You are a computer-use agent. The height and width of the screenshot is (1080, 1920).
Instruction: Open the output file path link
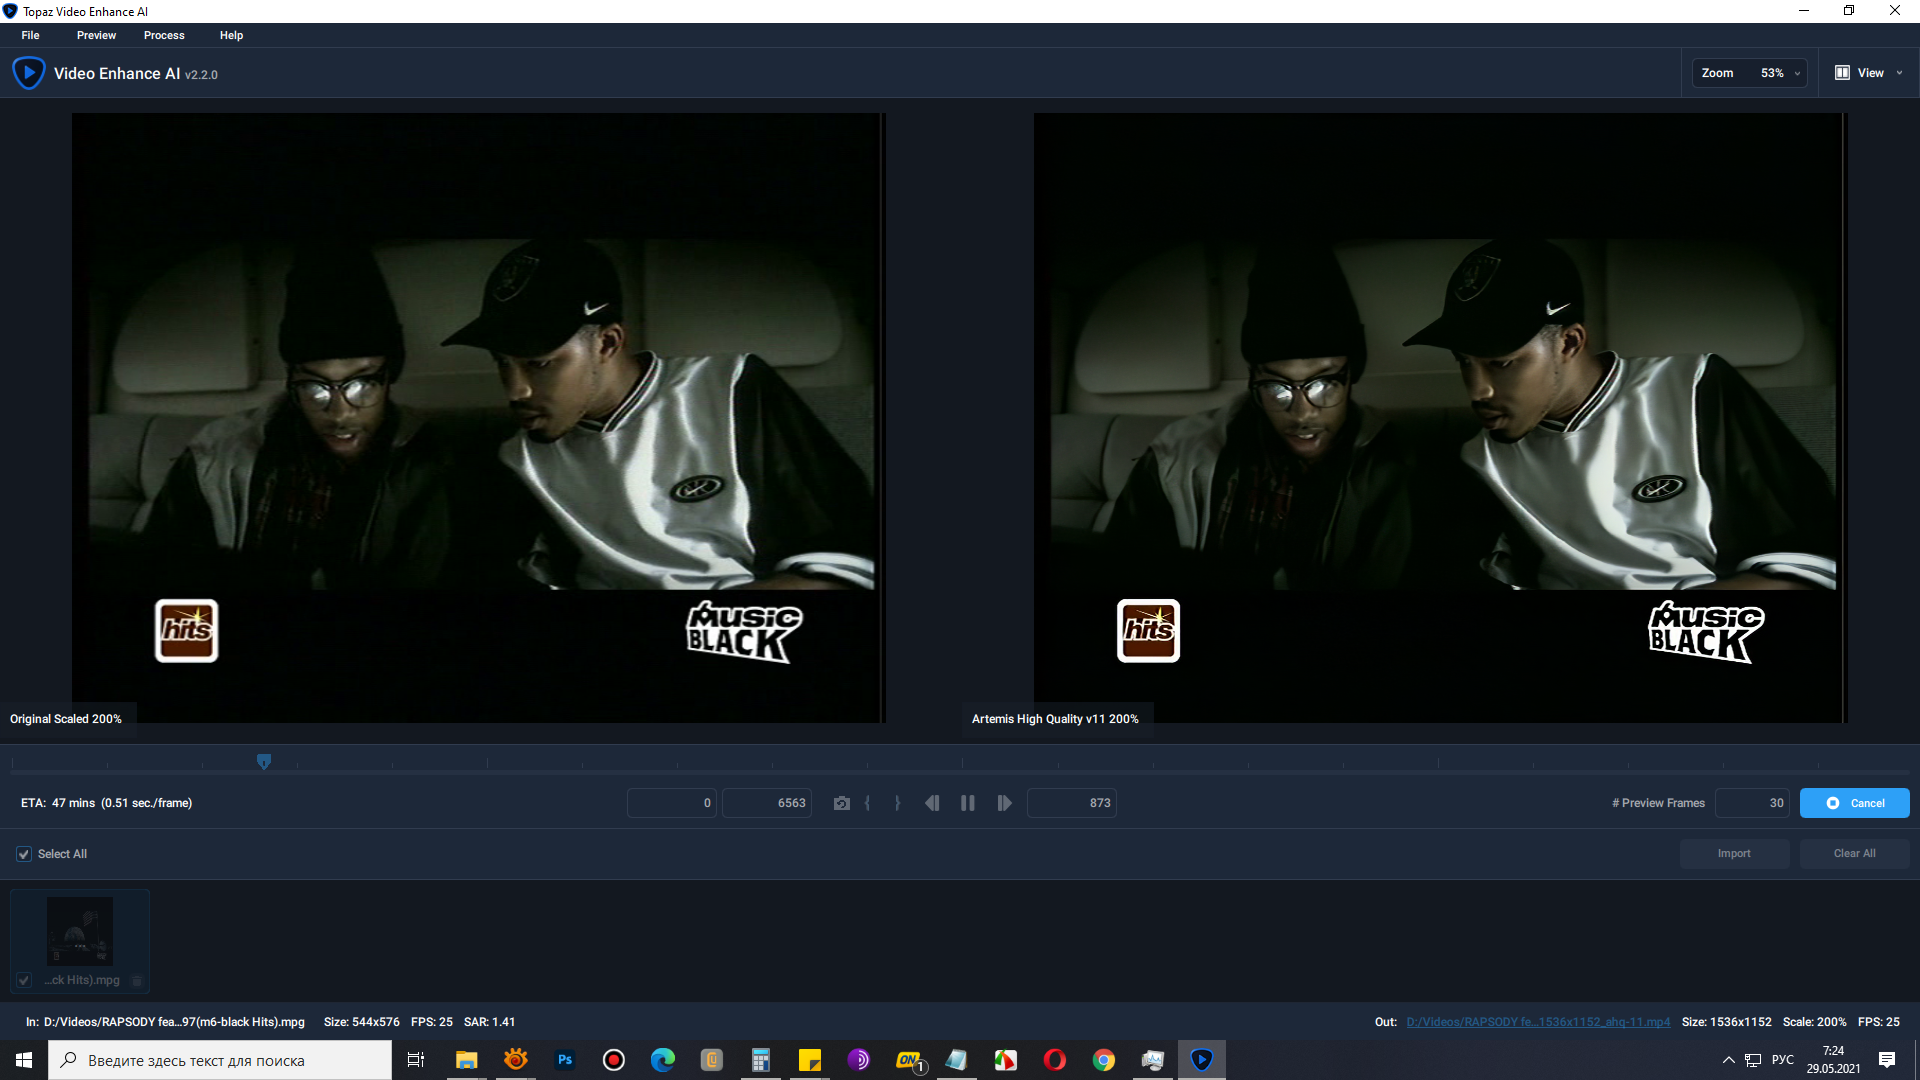pos(1538,1022)
